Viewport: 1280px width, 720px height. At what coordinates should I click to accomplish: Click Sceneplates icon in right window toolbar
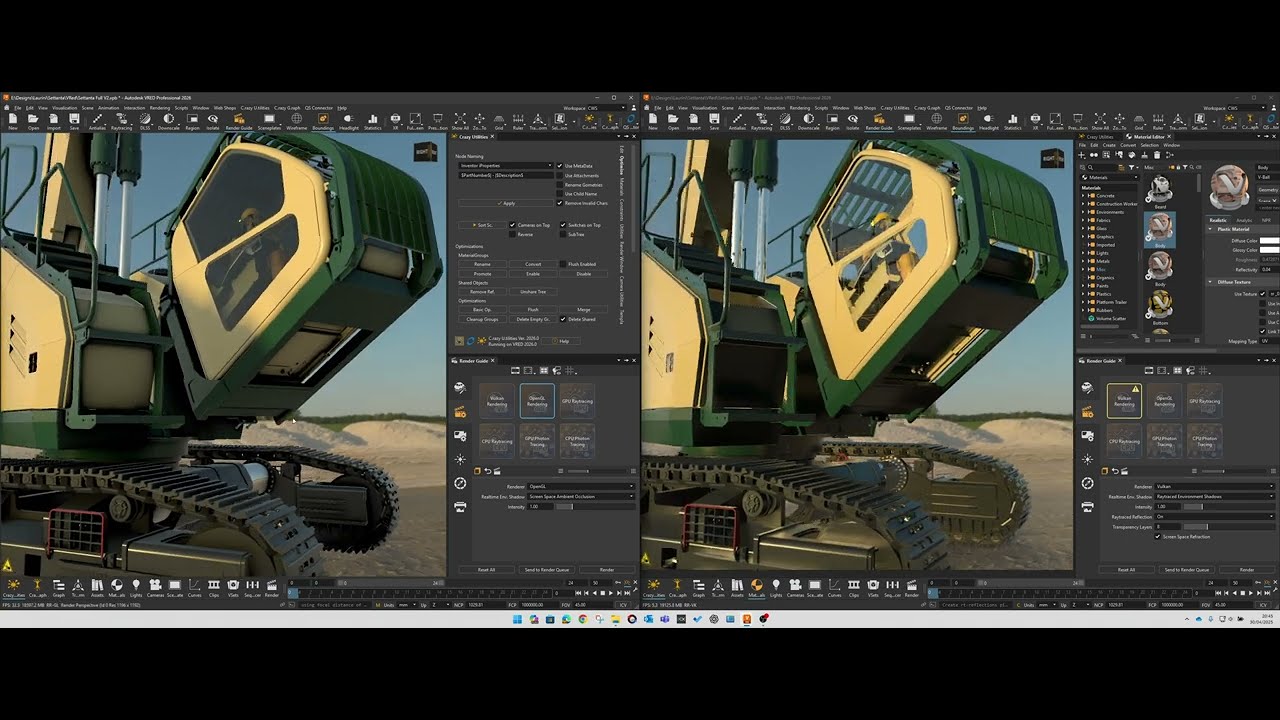point(909,121)
